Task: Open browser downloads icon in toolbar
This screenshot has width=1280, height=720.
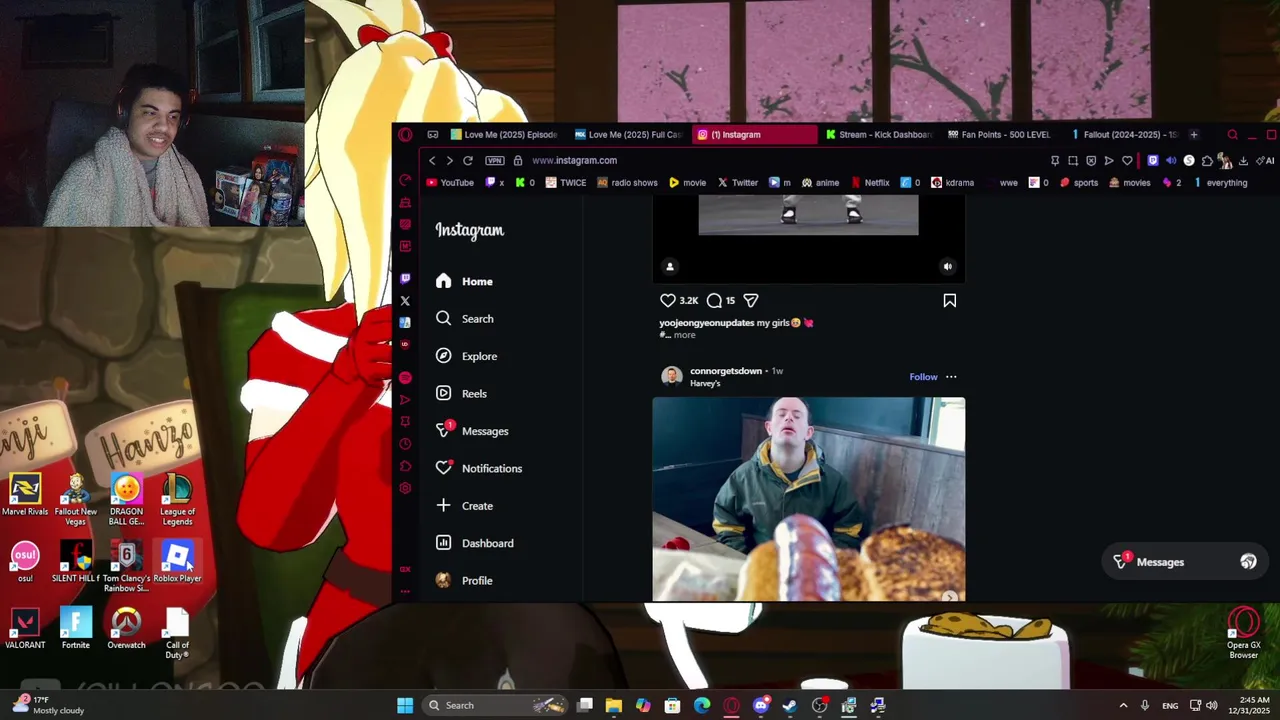Action: click(x=1243, y=161)
